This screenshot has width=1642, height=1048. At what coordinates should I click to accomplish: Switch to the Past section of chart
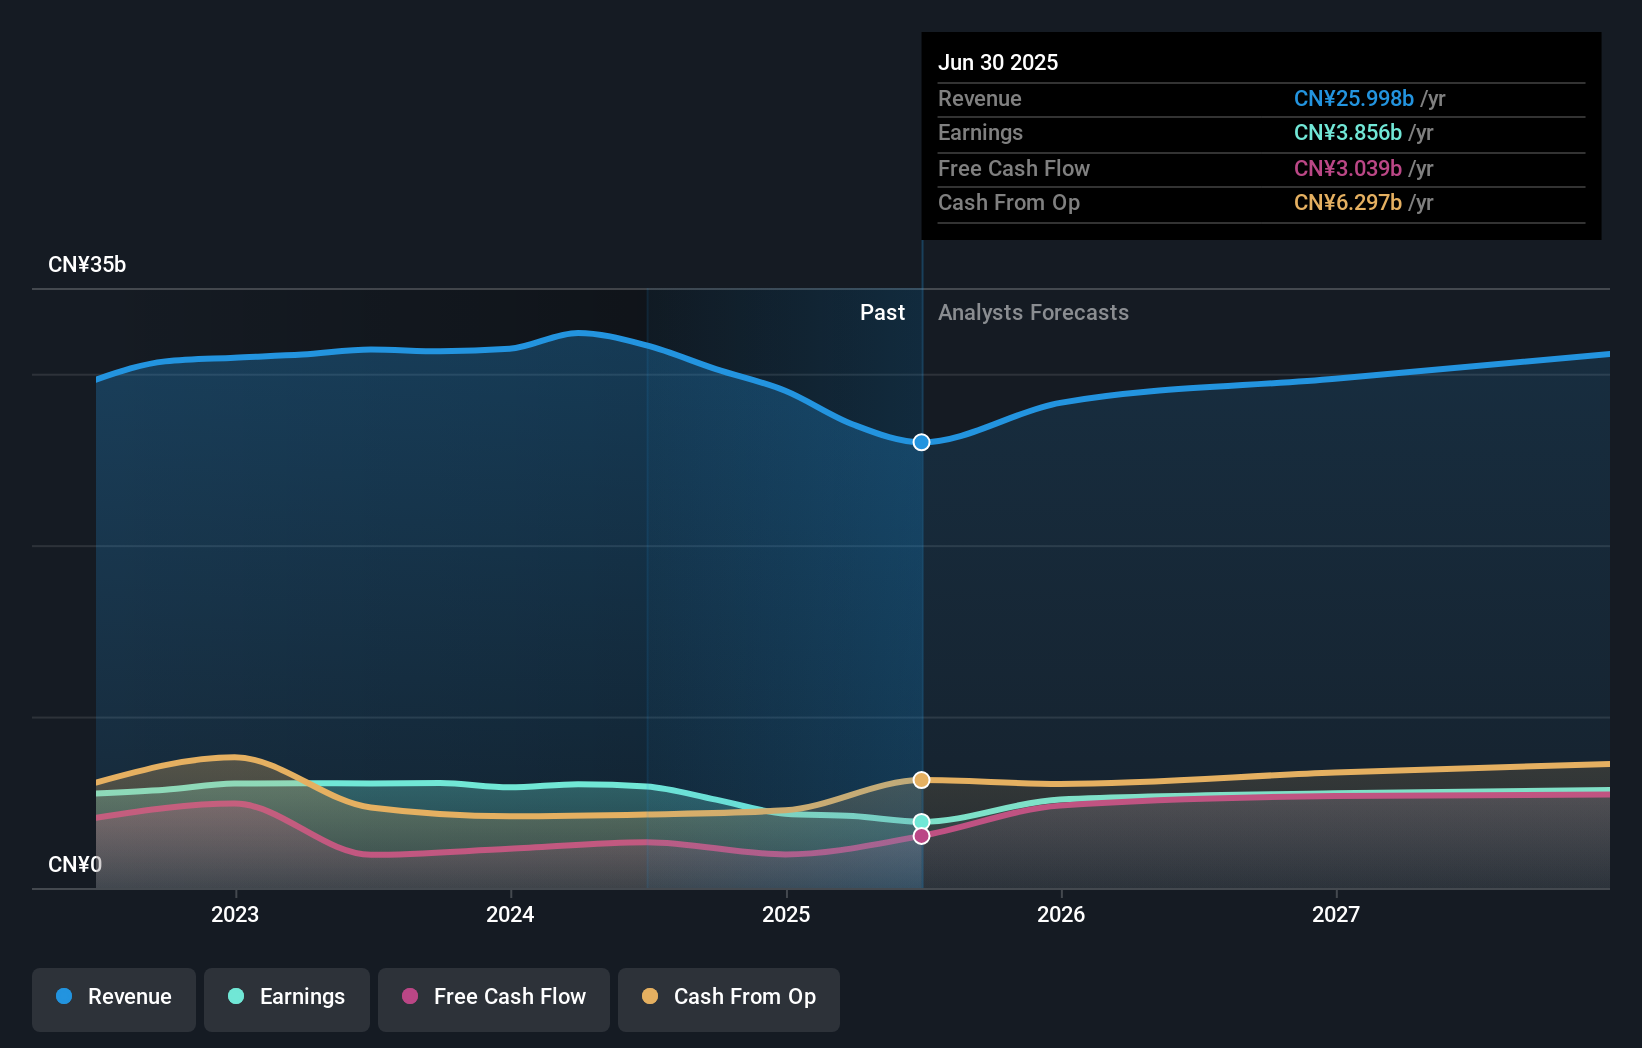(882, 312)
